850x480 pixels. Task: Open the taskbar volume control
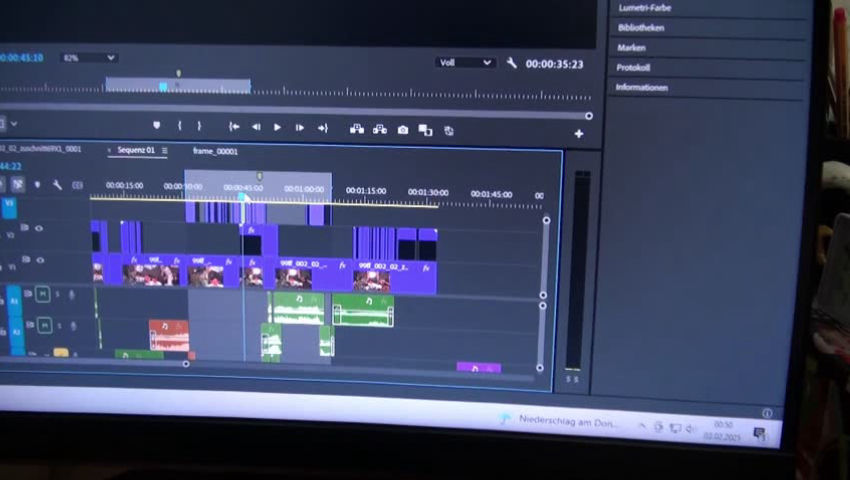pyautogui.click(x=691, y=429)
